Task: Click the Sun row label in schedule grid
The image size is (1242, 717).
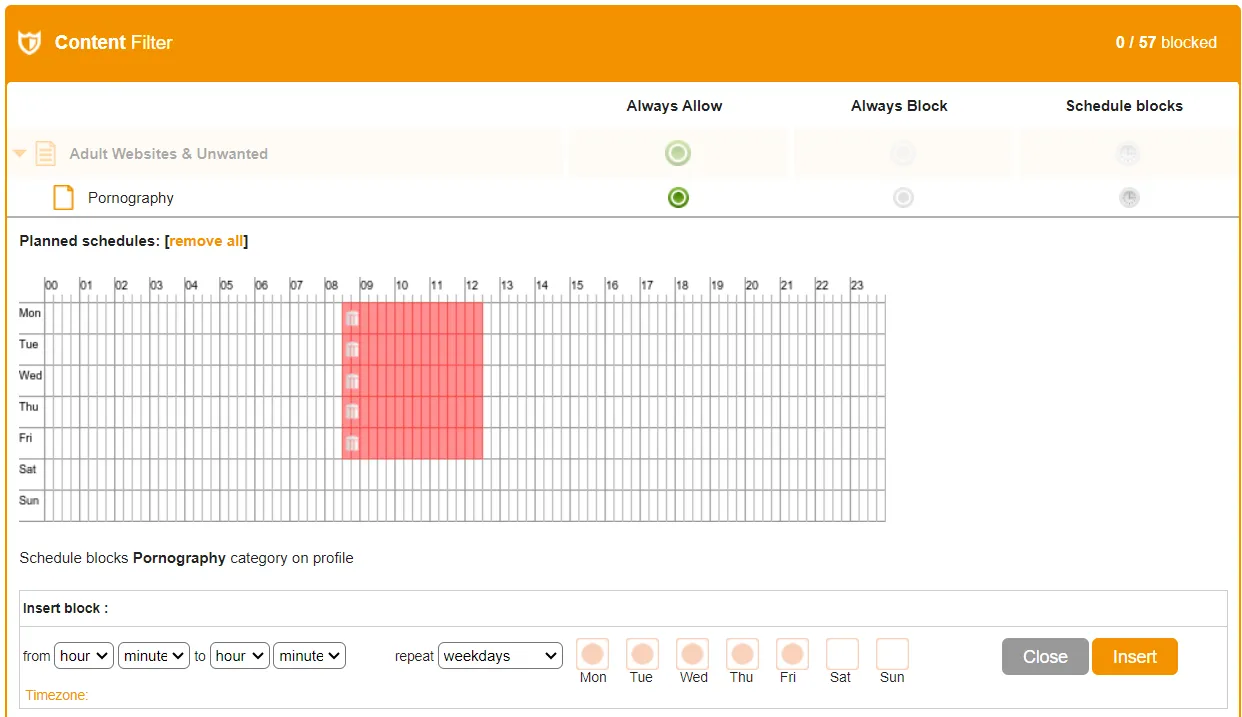Action: (29, 500)
